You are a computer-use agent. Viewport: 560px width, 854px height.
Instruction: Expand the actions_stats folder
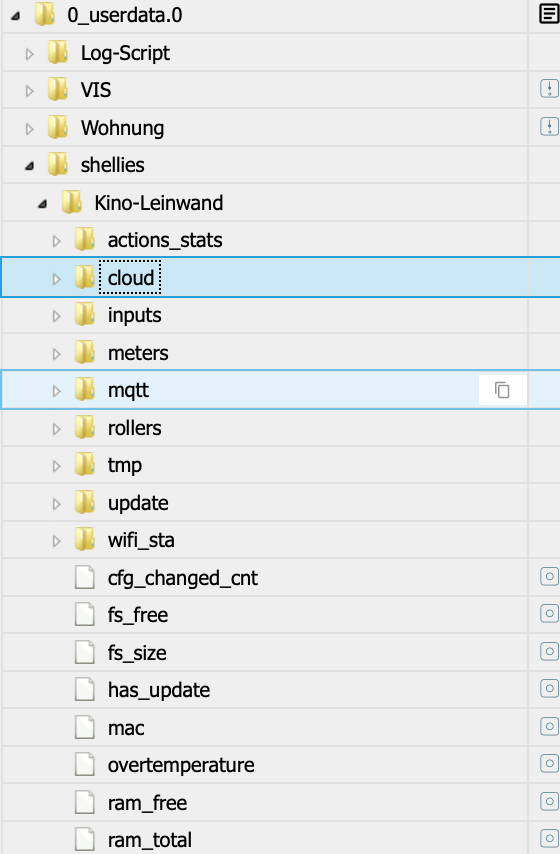click(x=56, y=241)
